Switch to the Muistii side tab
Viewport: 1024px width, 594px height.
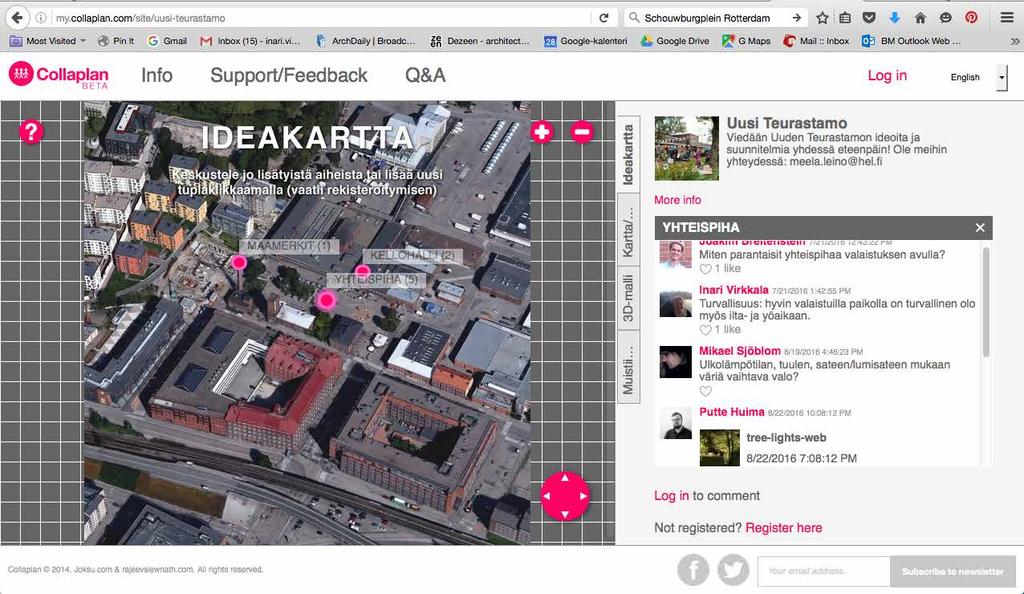[x=628, y=367]
